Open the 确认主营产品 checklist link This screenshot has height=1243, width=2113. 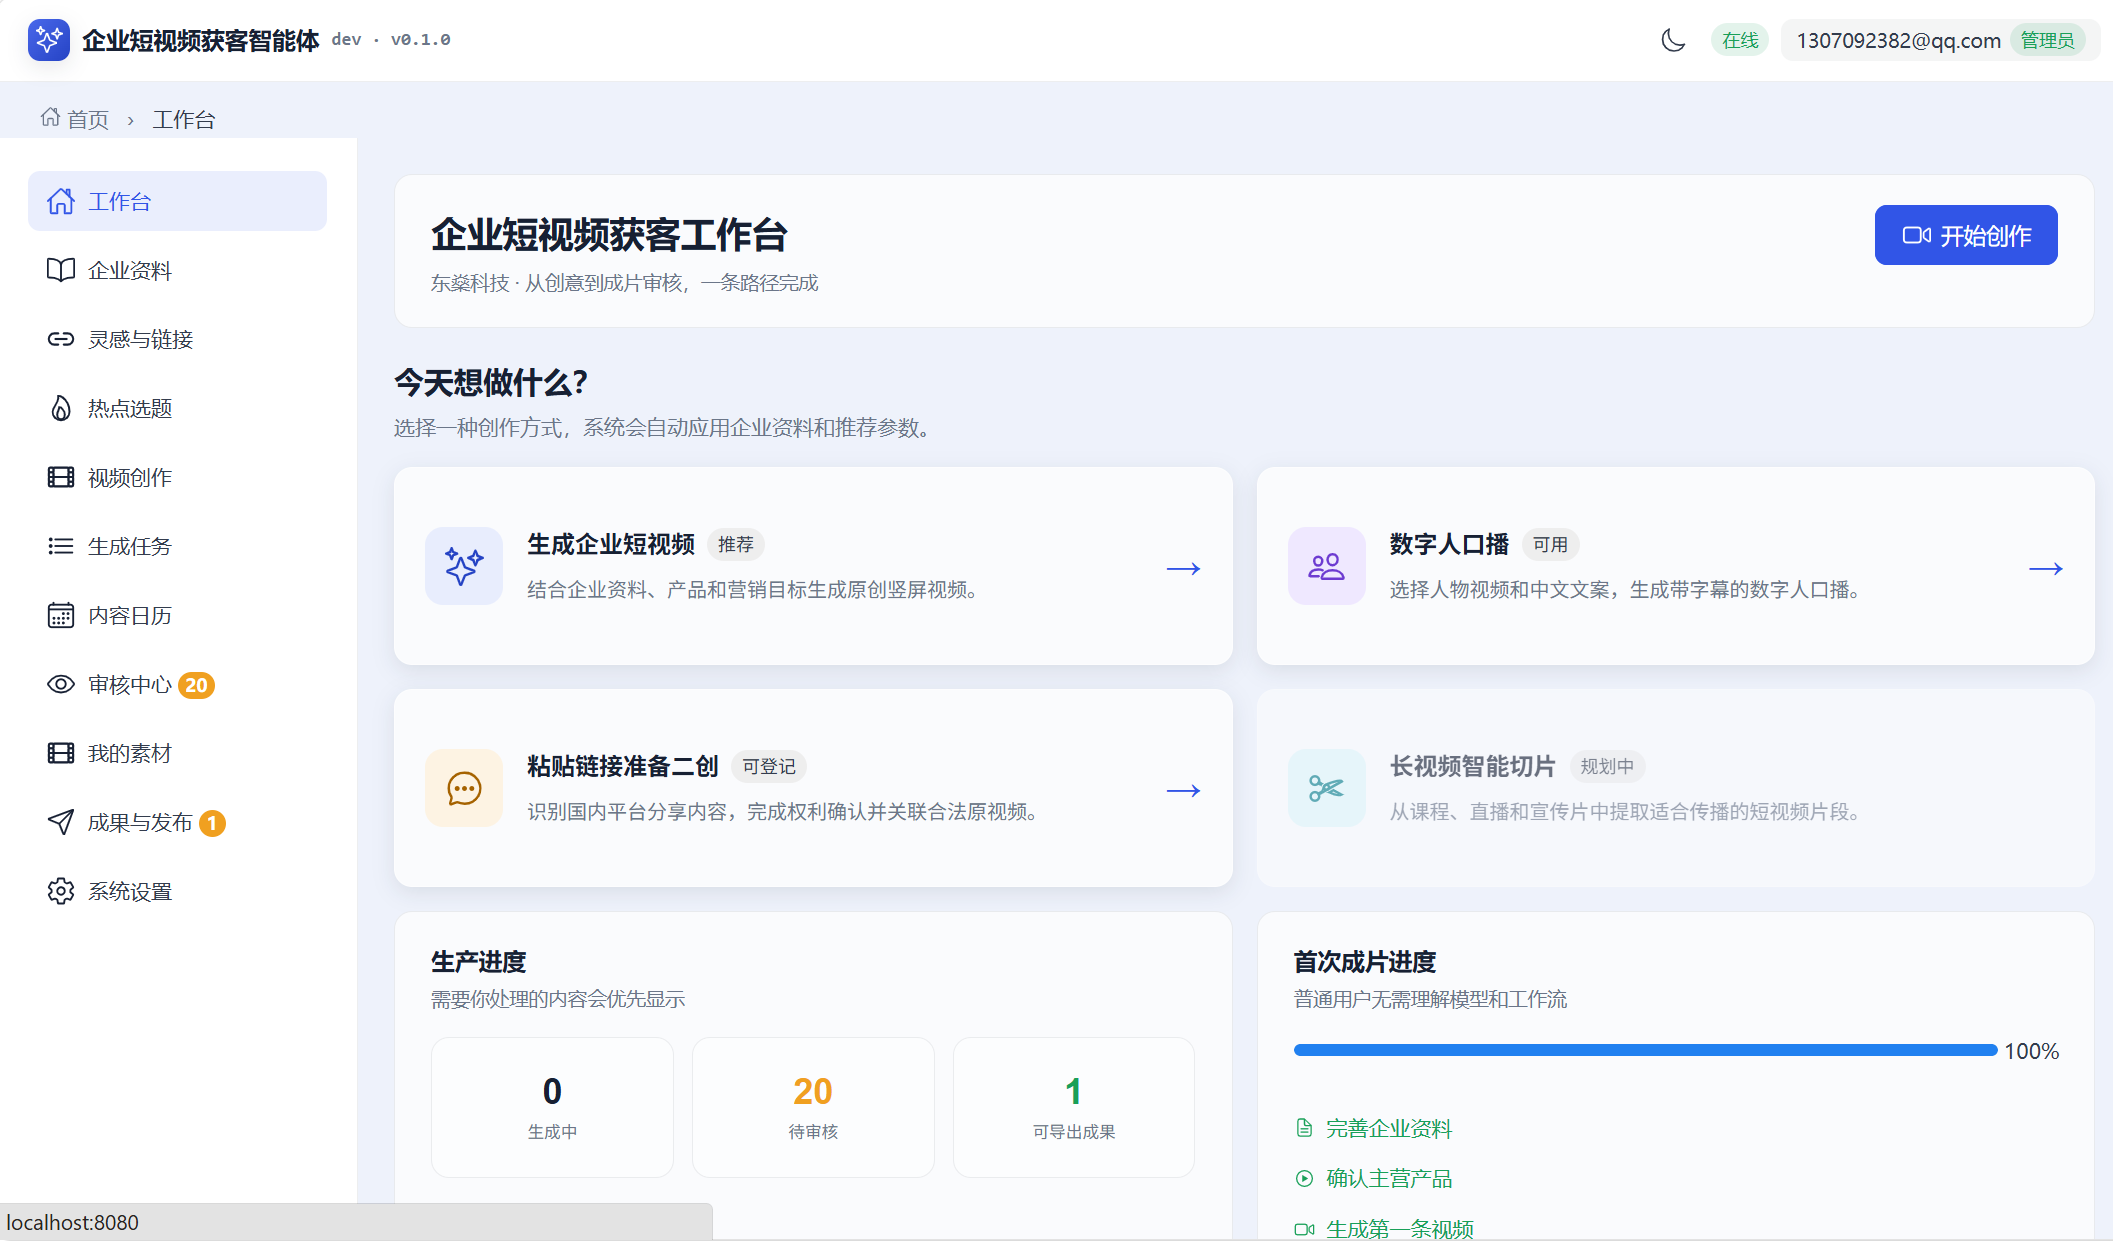click(x=1373, y=1178)
